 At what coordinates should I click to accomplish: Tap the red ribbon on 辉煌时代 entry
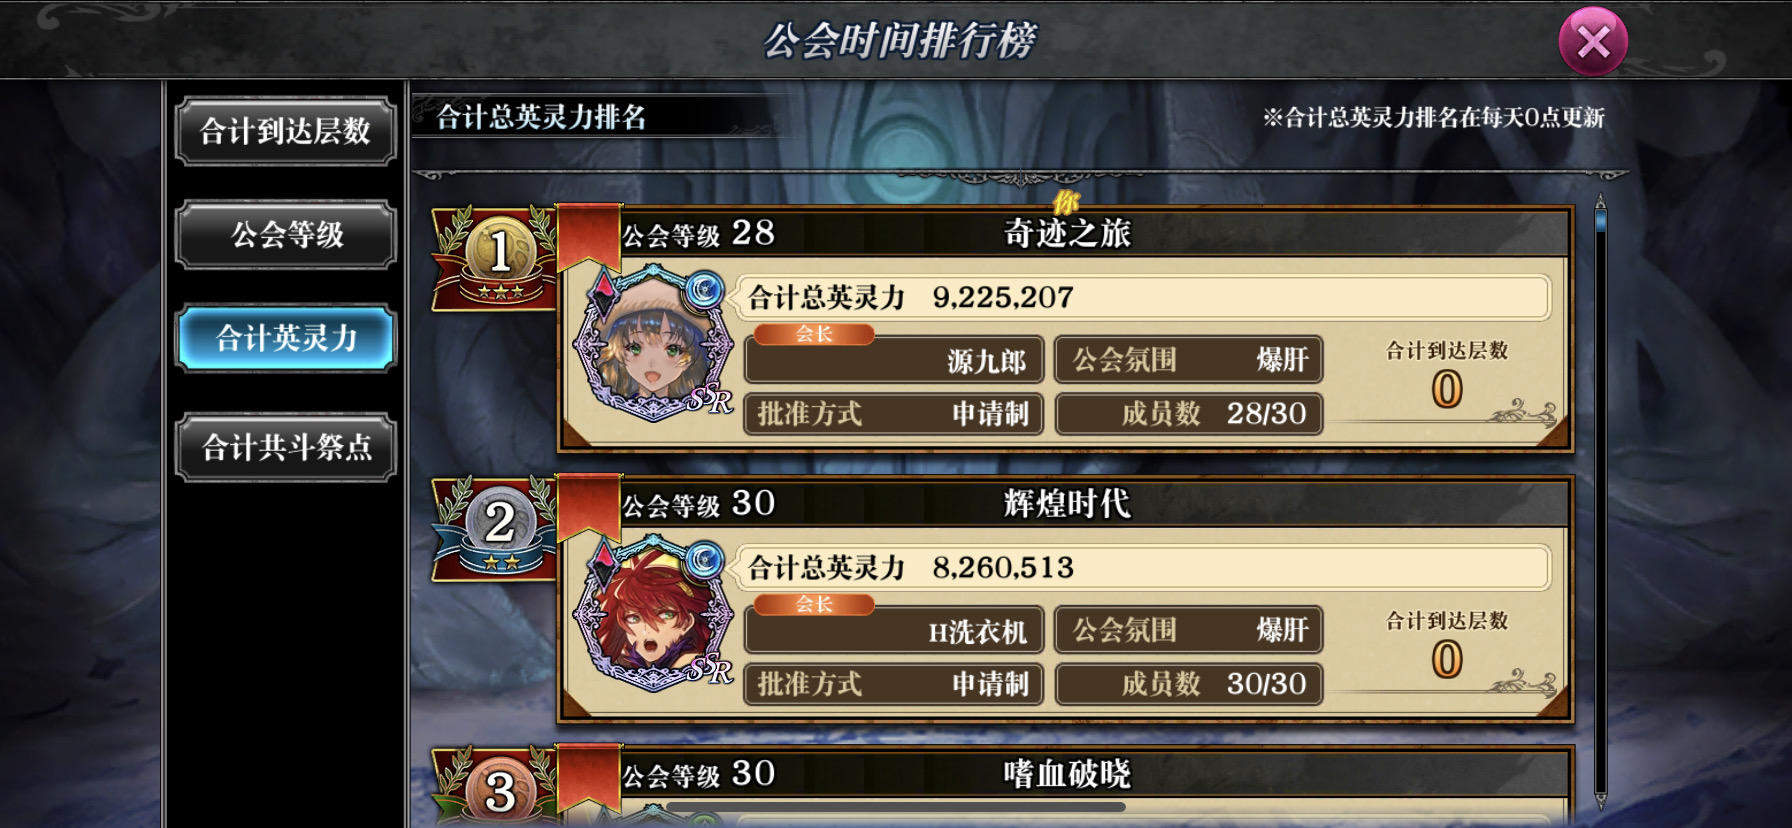point(589,507)
